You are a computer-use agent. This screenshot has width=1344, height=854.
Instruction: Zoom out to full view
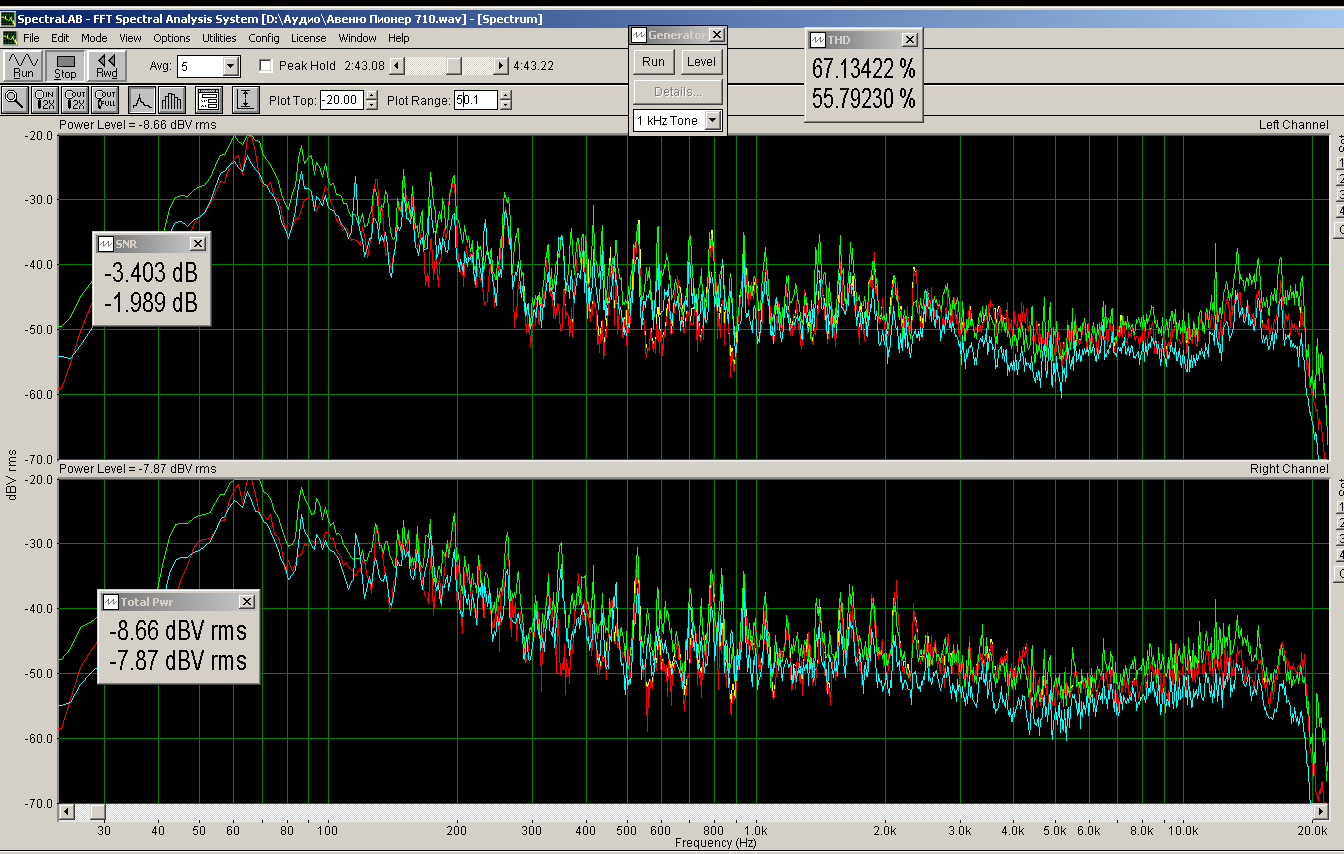(x=105, y=99)
